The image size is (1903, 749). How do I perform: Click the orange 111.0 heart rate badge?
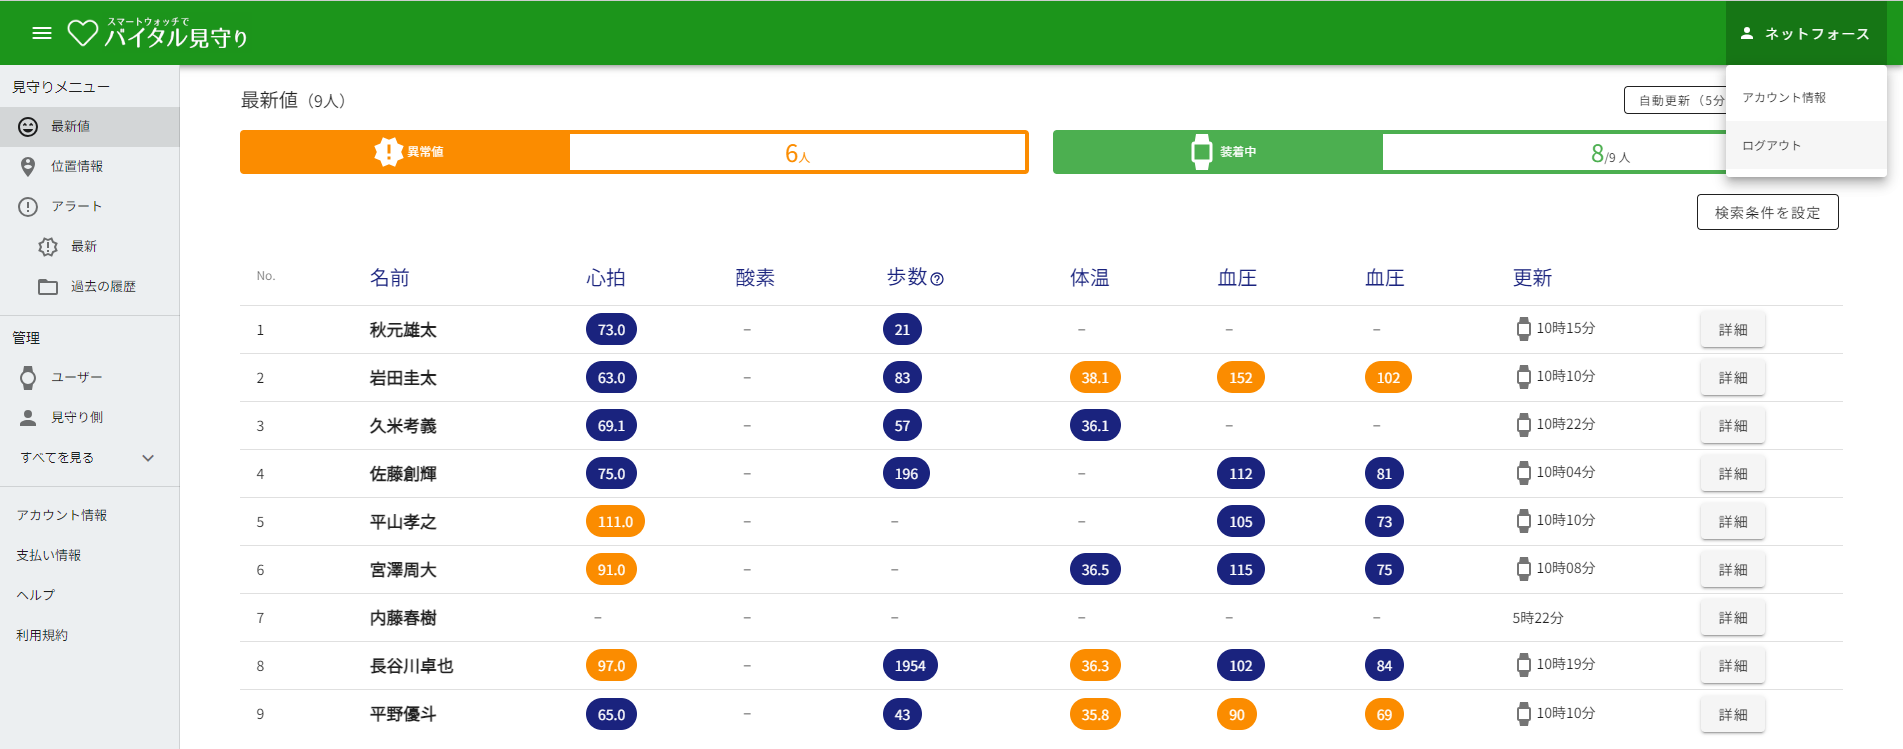coord(615,522)
